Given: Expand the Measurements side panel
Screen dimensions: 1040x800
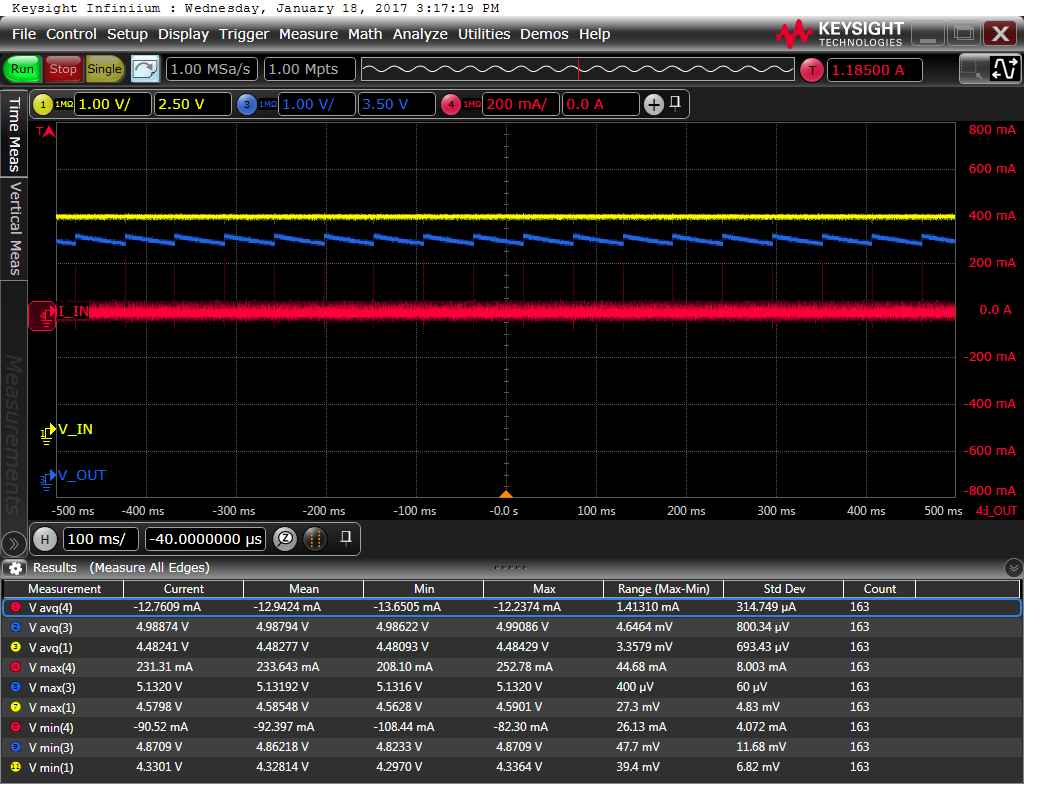Looking at the screenshot, I should 13,544.
